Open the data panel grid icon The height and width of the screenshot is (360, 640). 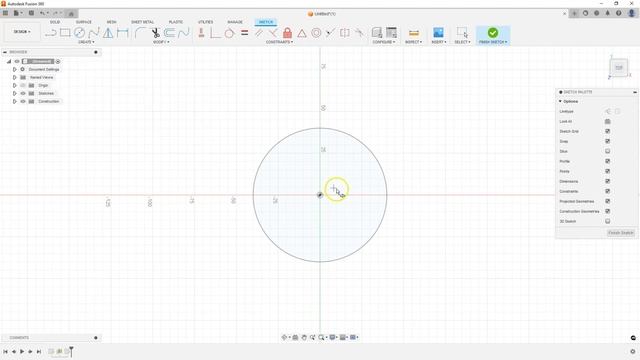(5, 13)
